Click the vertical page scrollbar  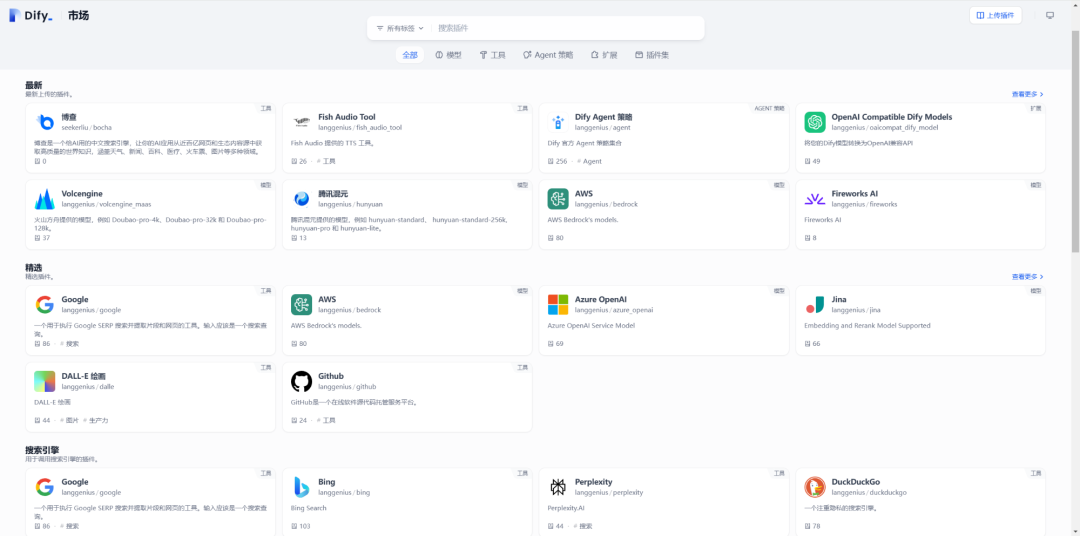pyautogui.click(x=1075, y=141)
